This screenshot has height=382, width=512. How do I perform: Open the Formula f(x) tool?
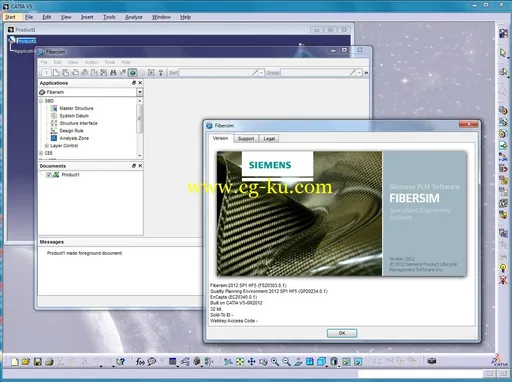click(x=140, y=361)
